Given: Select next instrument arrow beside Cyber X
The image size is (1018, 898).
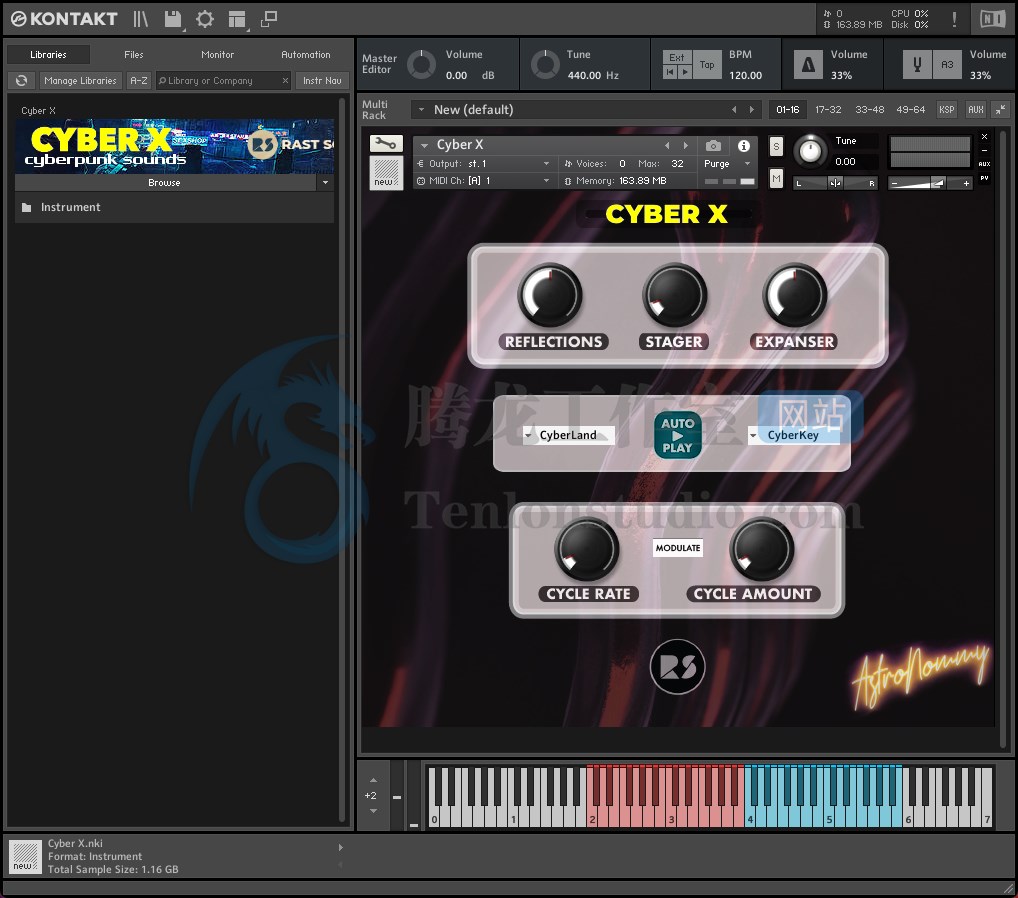Looking at the screenshot, I should click(x=686, y=145).
